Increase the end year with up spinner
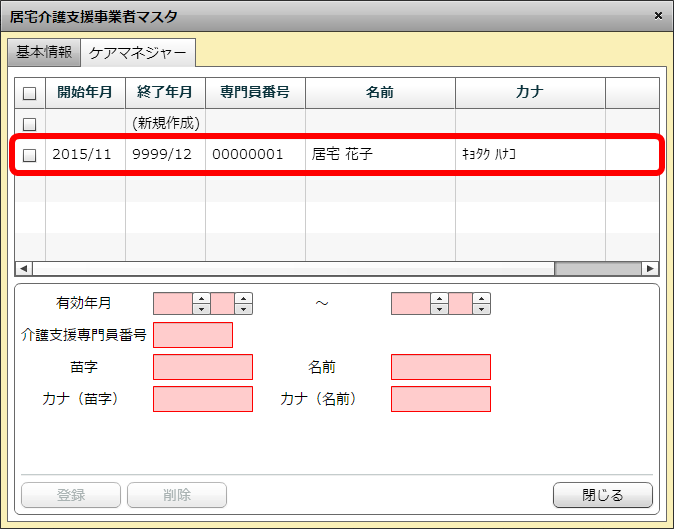Screen dimensions: 674x529 [x=438, y=298]
